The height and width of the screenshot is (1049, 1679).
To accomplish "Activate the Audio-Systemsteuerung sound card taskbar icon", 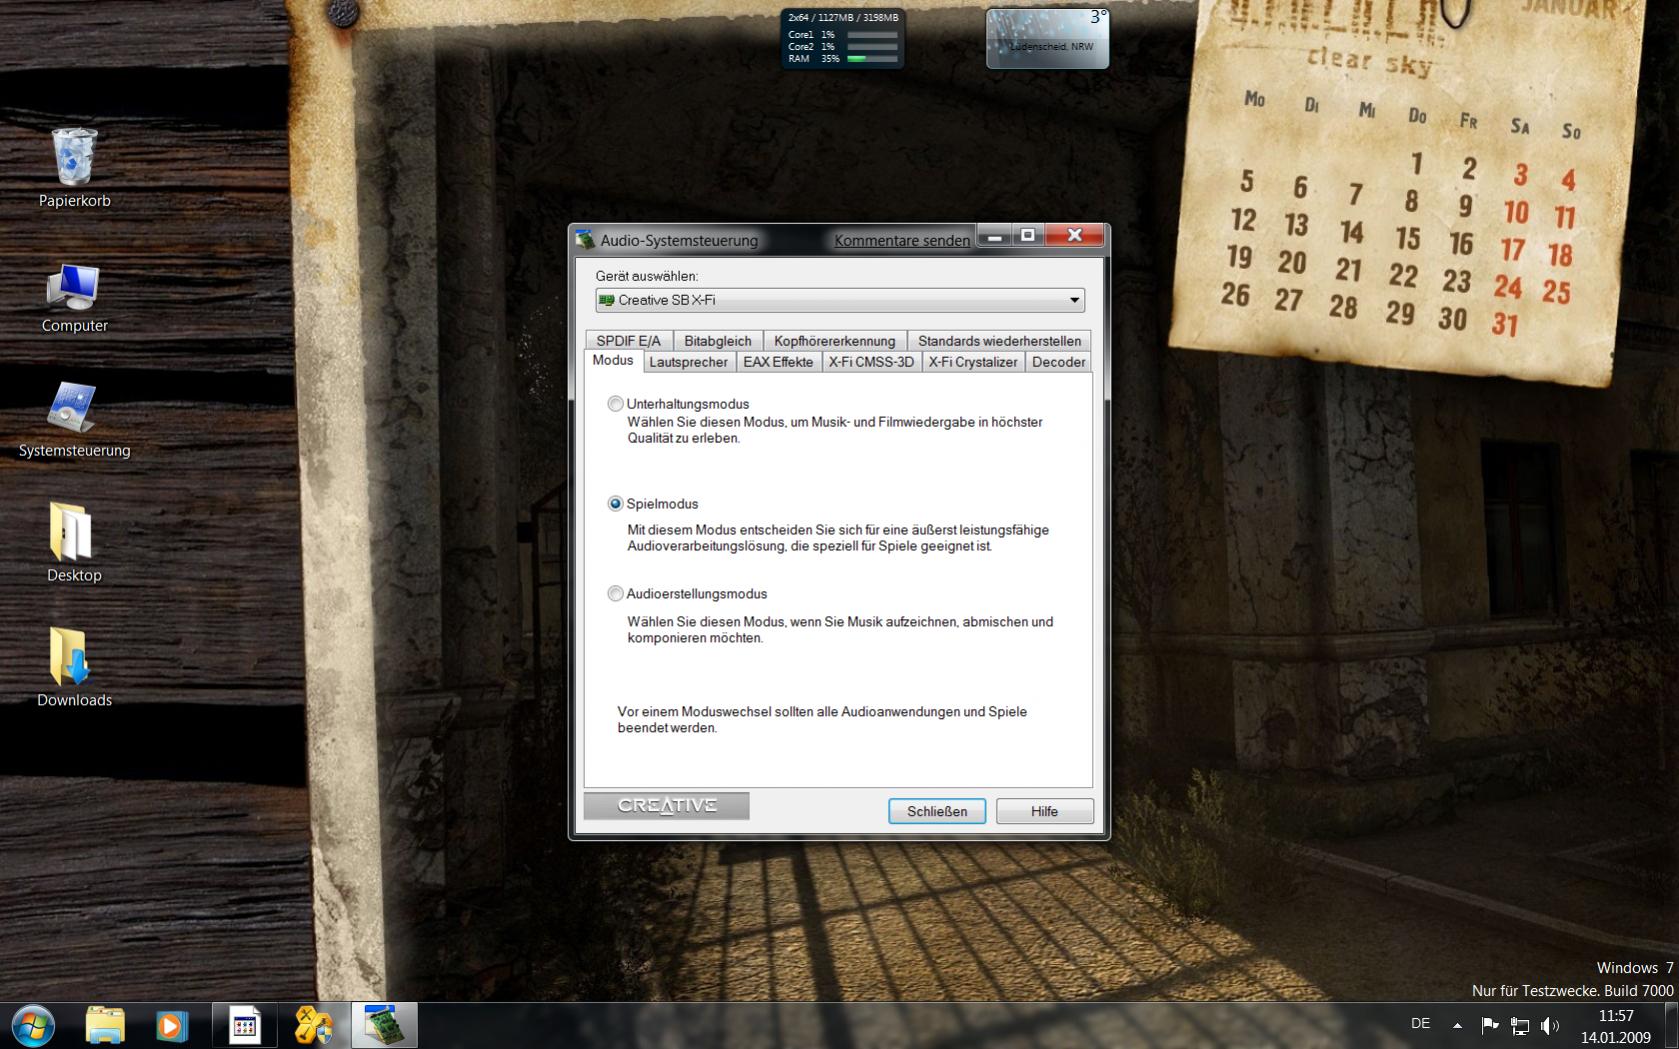I will tap(383, 1026).
